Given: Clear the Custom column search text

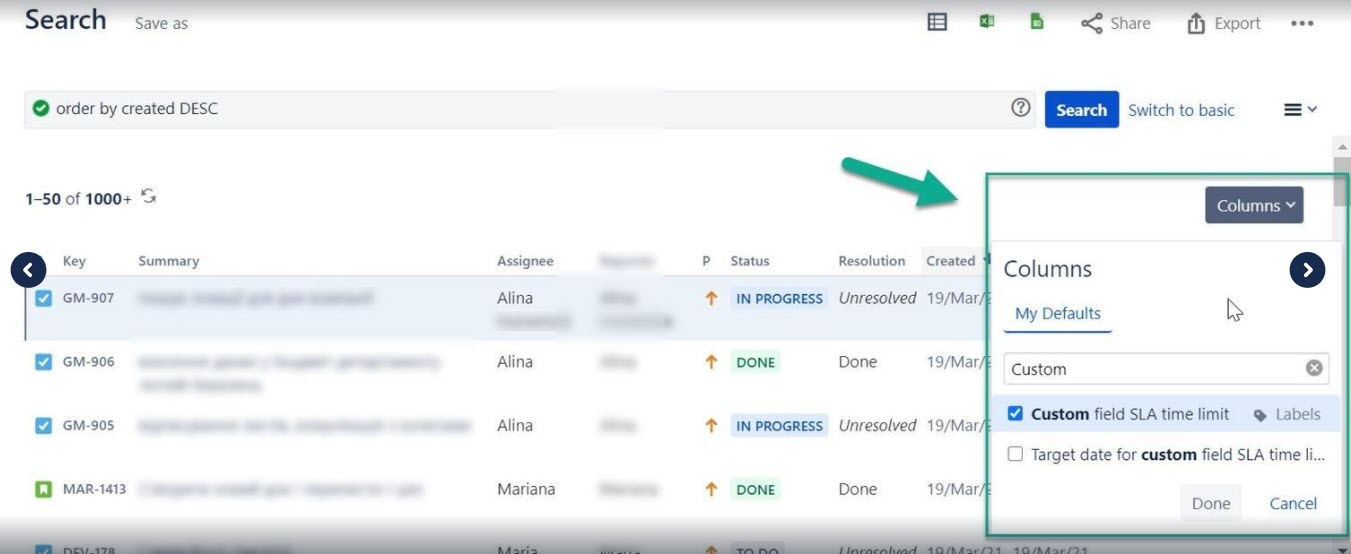Looking at the screenshot, I should (x=1314, y=368).
